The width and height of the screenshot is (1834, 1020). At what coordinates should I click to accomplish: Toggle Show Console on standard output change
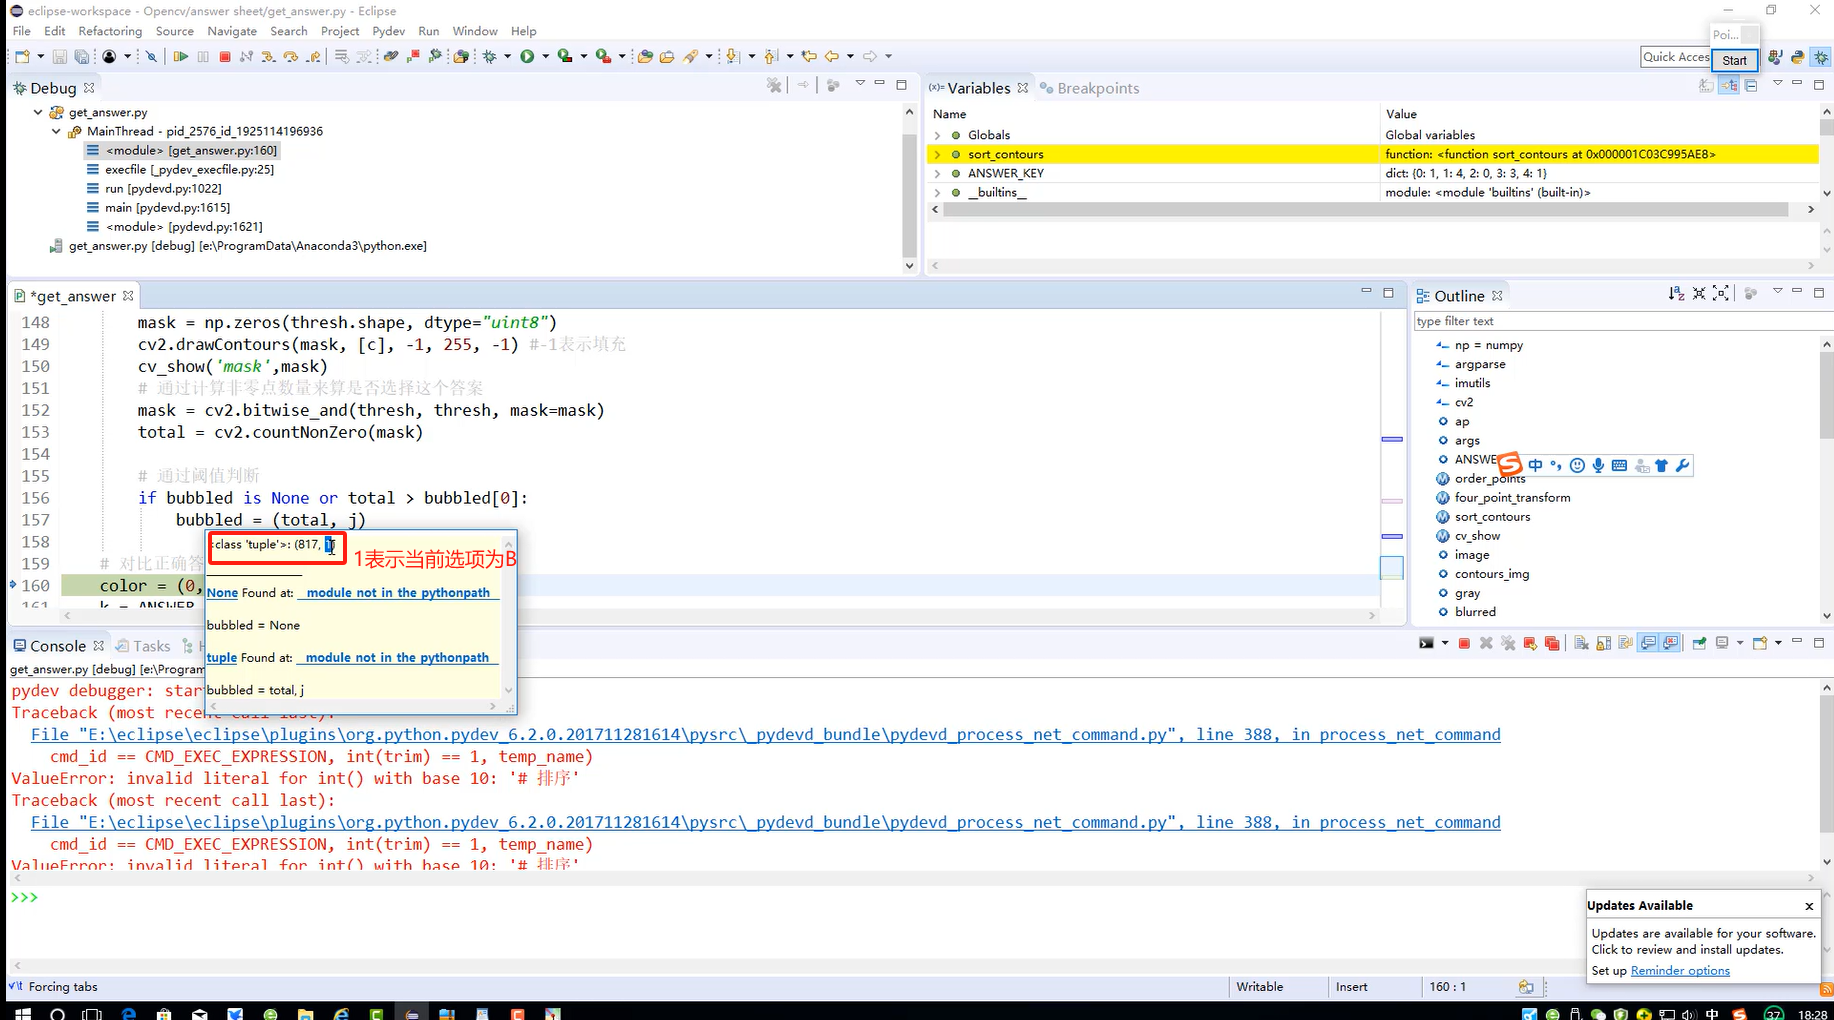coord(1648,643)
